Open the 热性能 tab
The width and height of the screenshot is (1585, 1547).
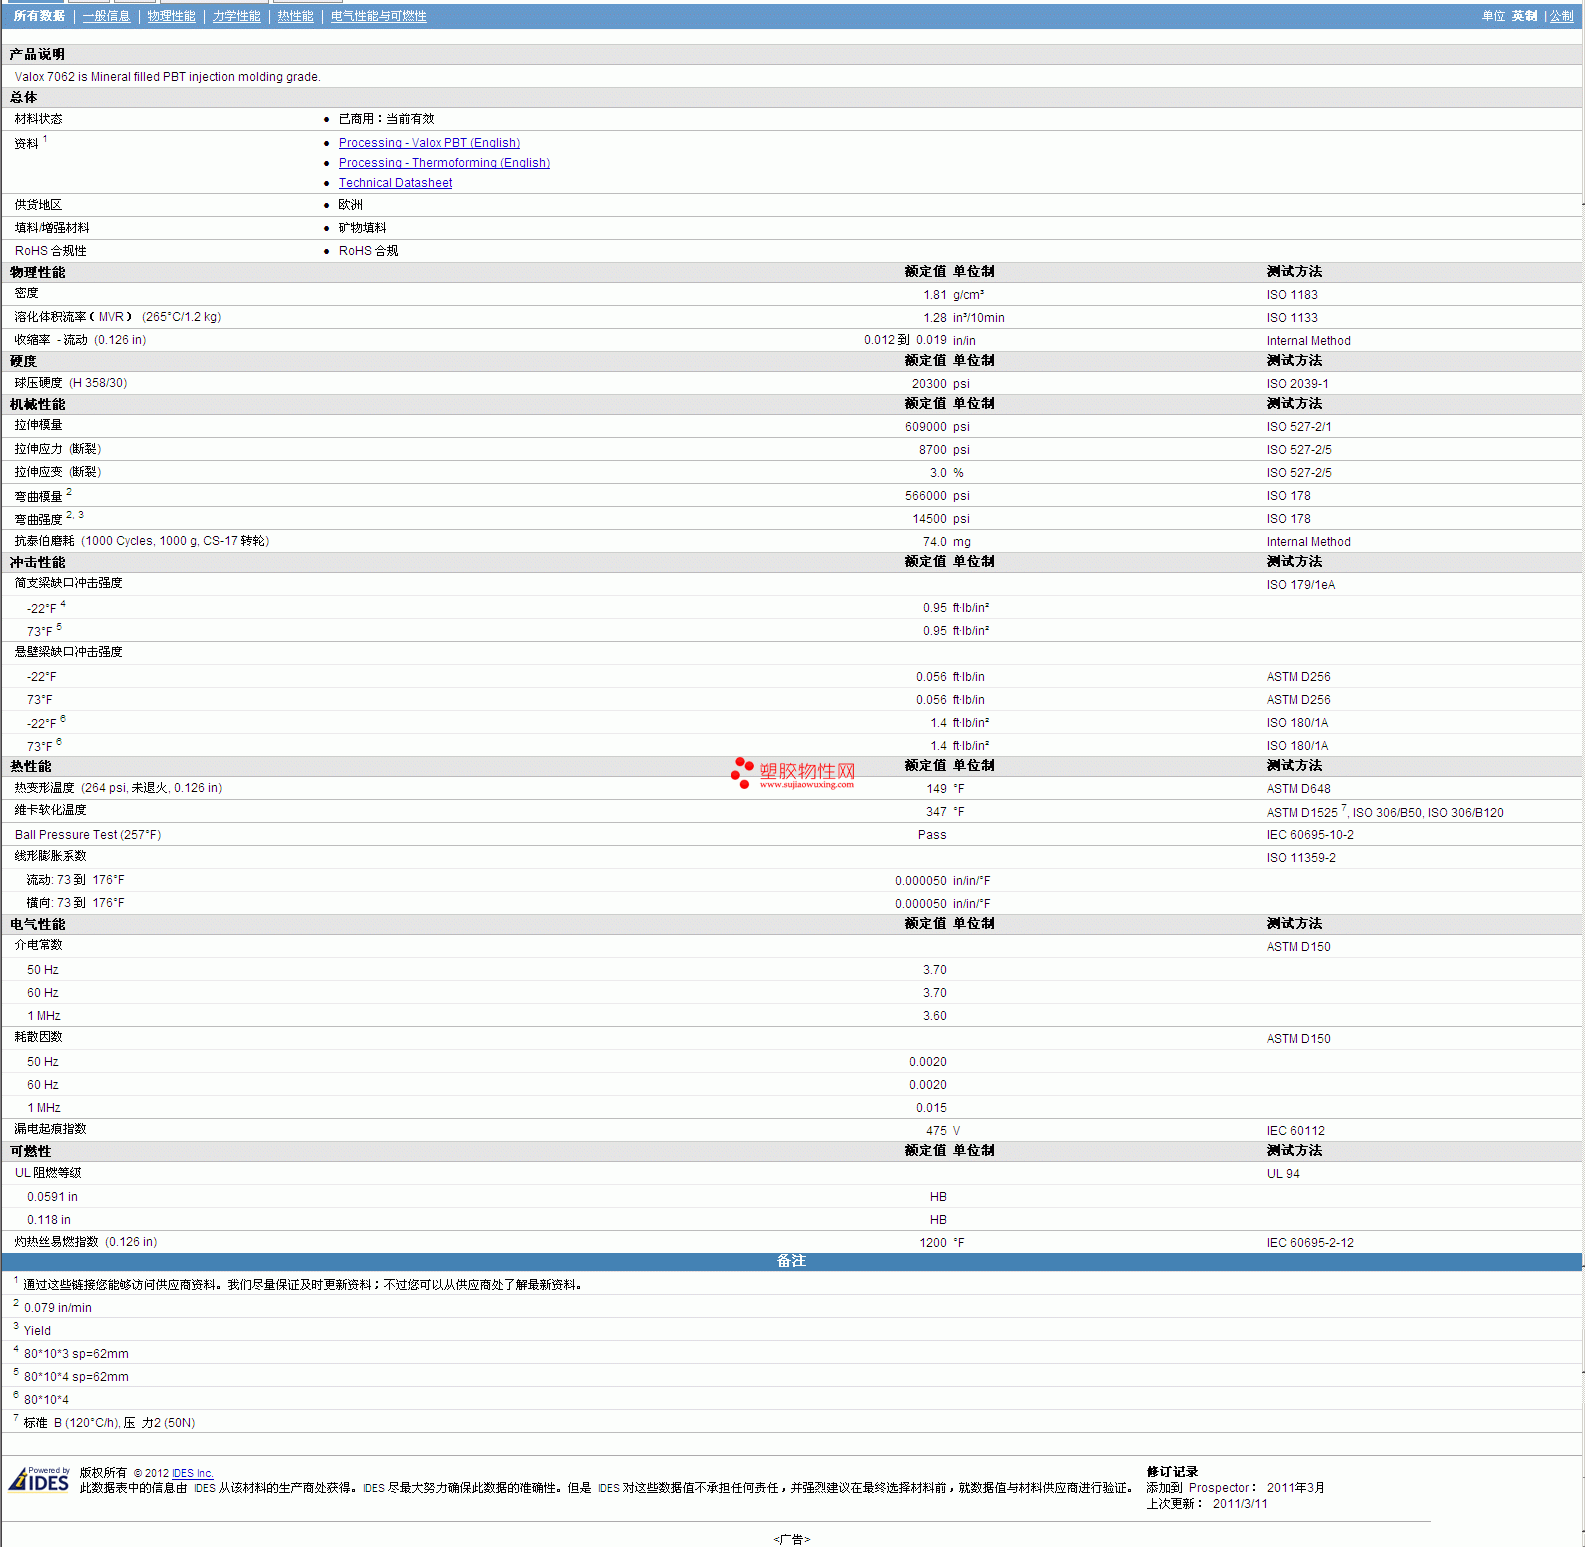point(295,16)
